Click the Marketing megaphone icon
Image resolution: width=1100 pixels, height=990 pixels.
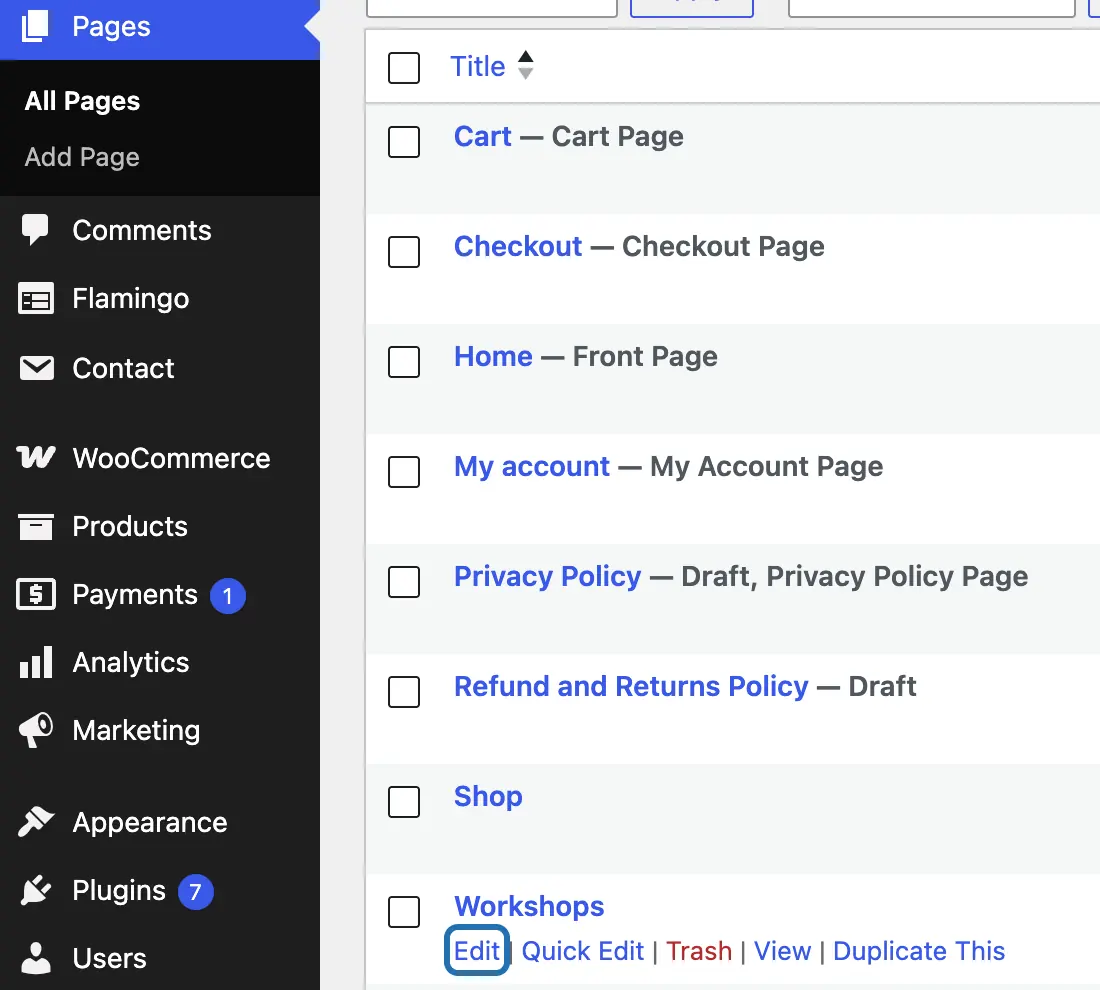(x=36, y=730)
